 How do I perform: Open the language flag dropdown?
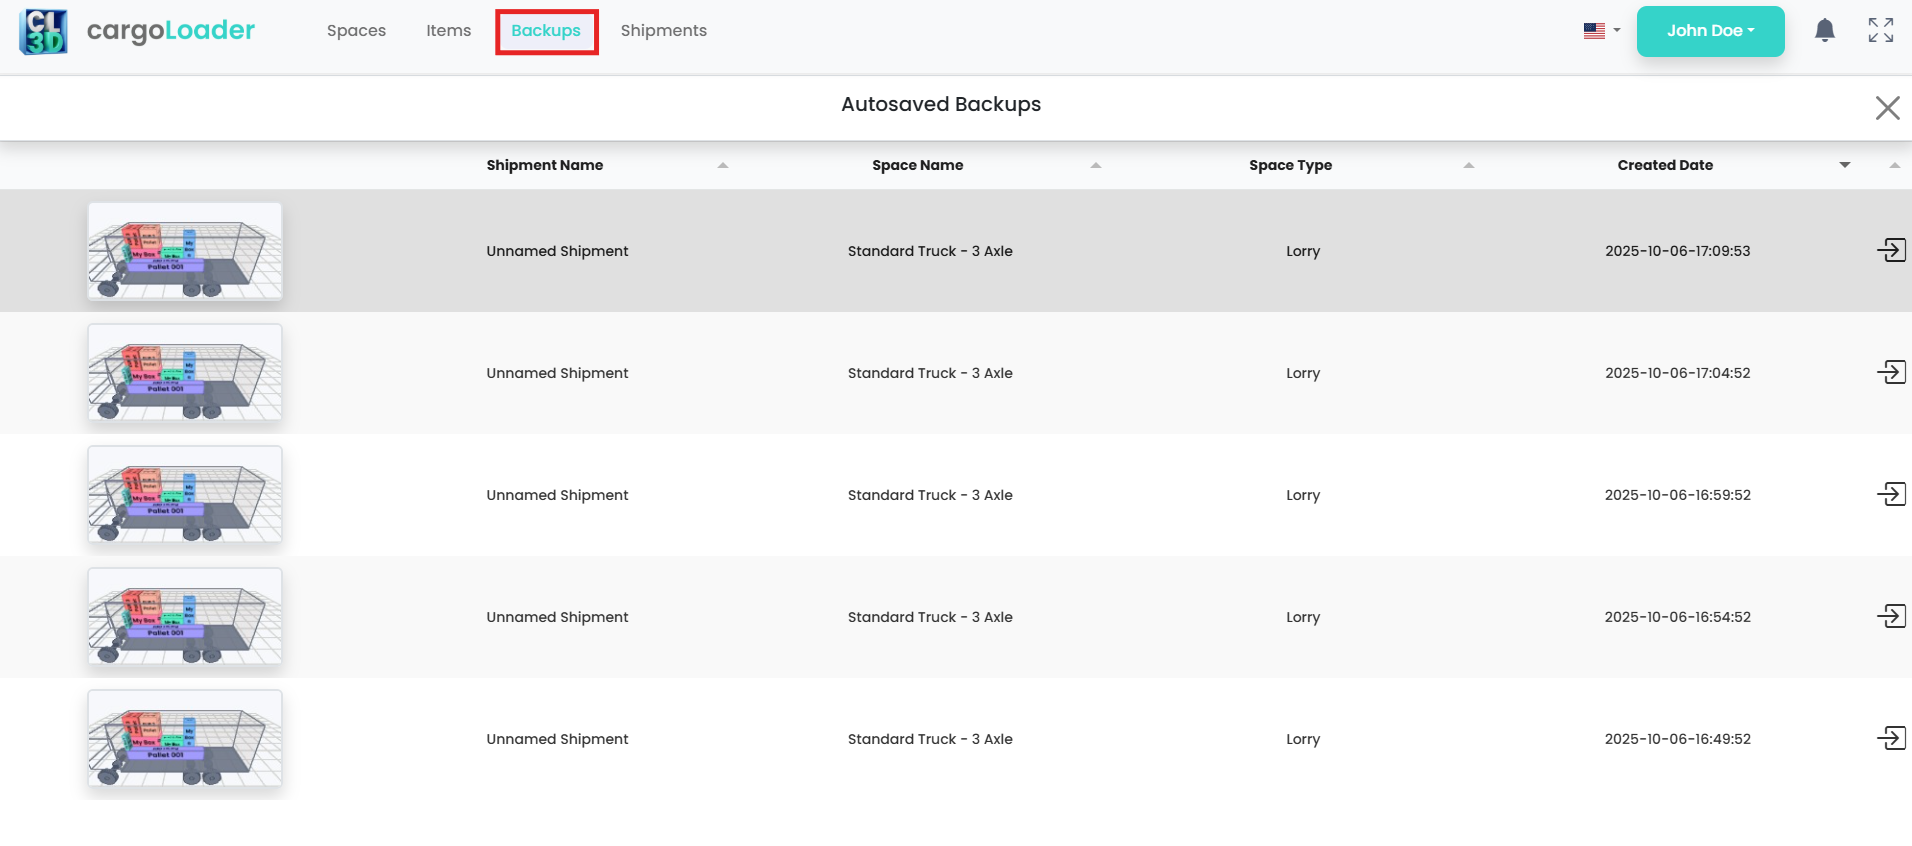click(x=1601, y=31)
